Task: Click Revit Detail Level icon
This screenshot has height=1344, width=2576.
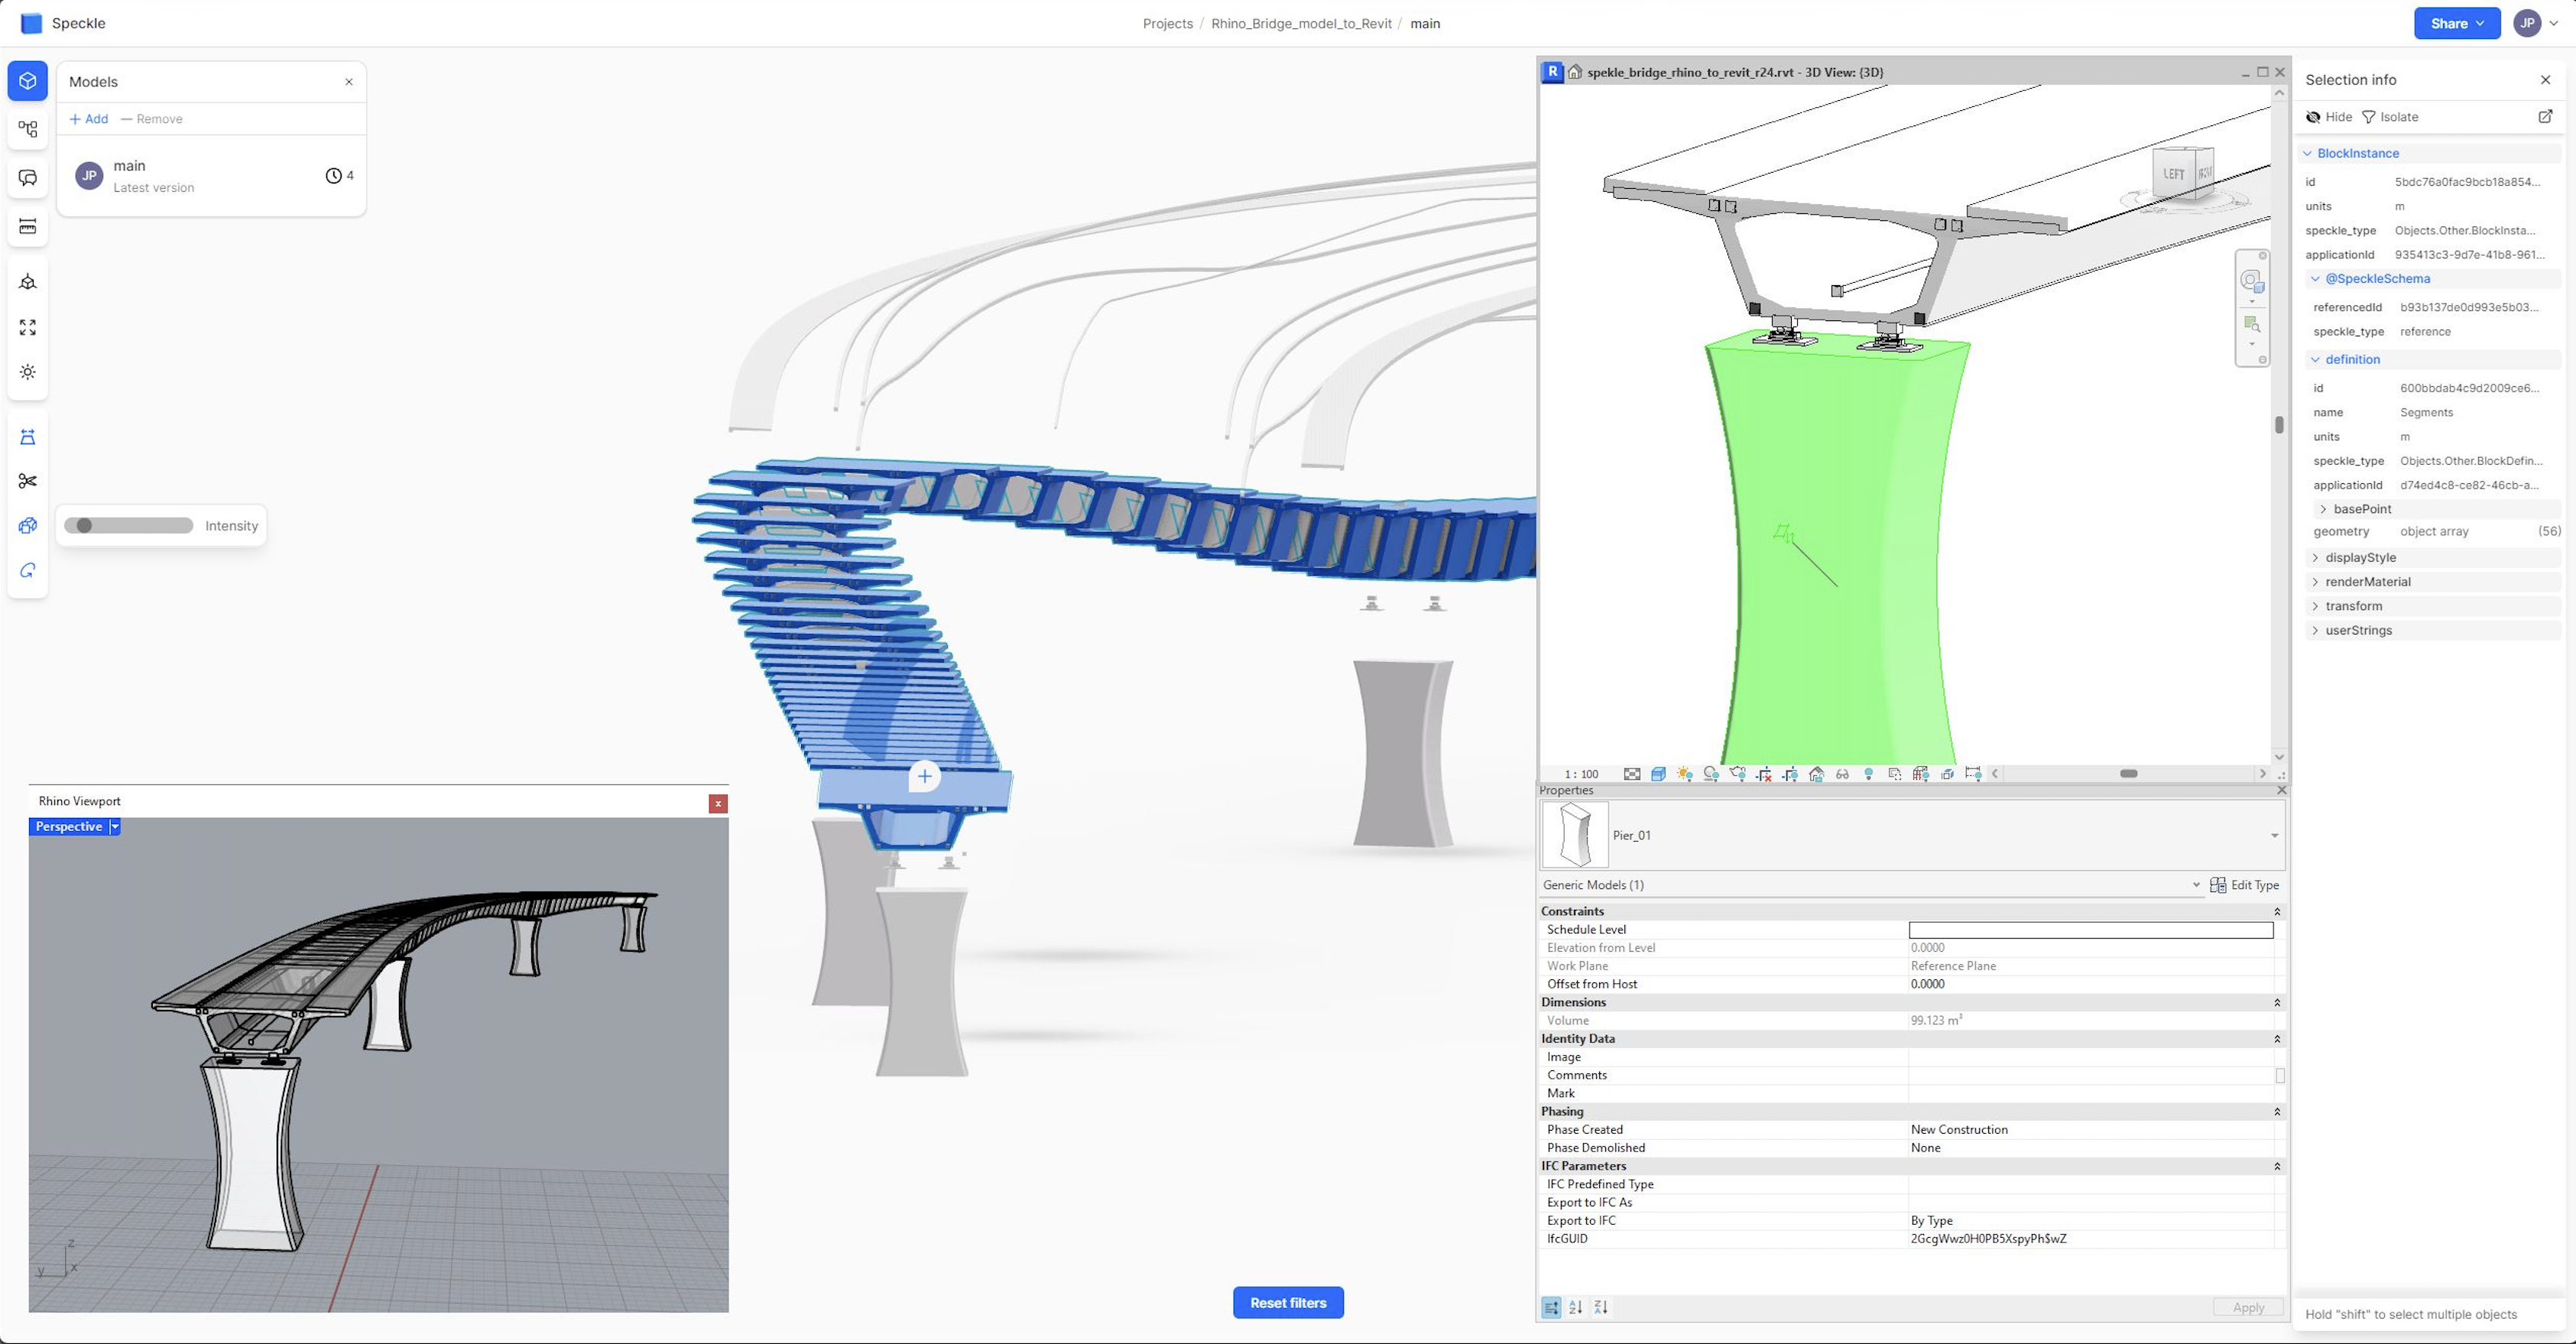Action: click(x=1632, y=774)
